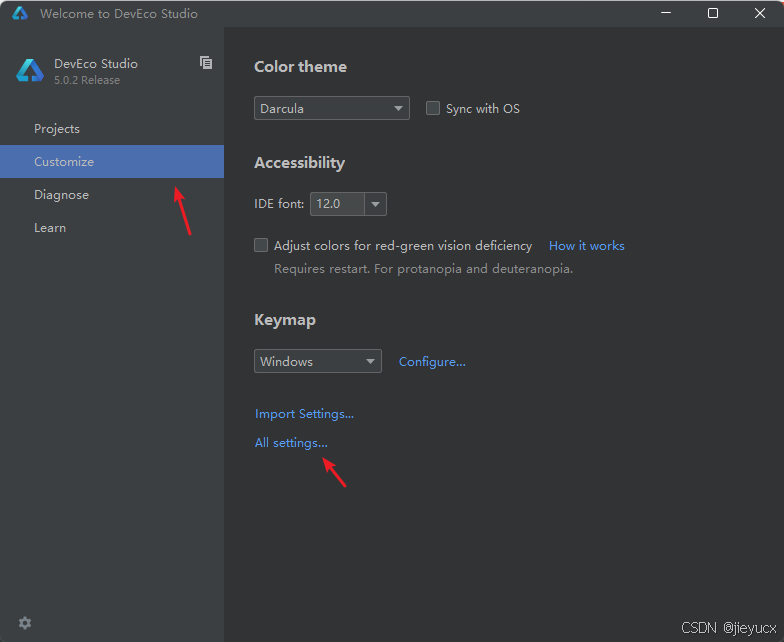Click the Keymap heading
This screenshot has width=784, height=642.
(285, 320)
